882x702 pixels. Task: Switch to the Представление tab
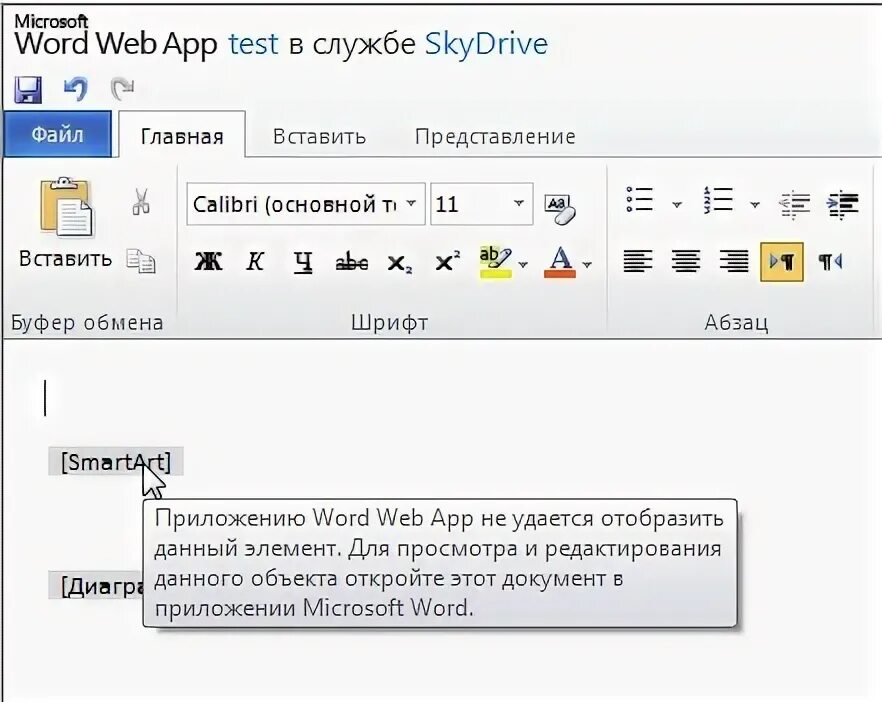495,136
